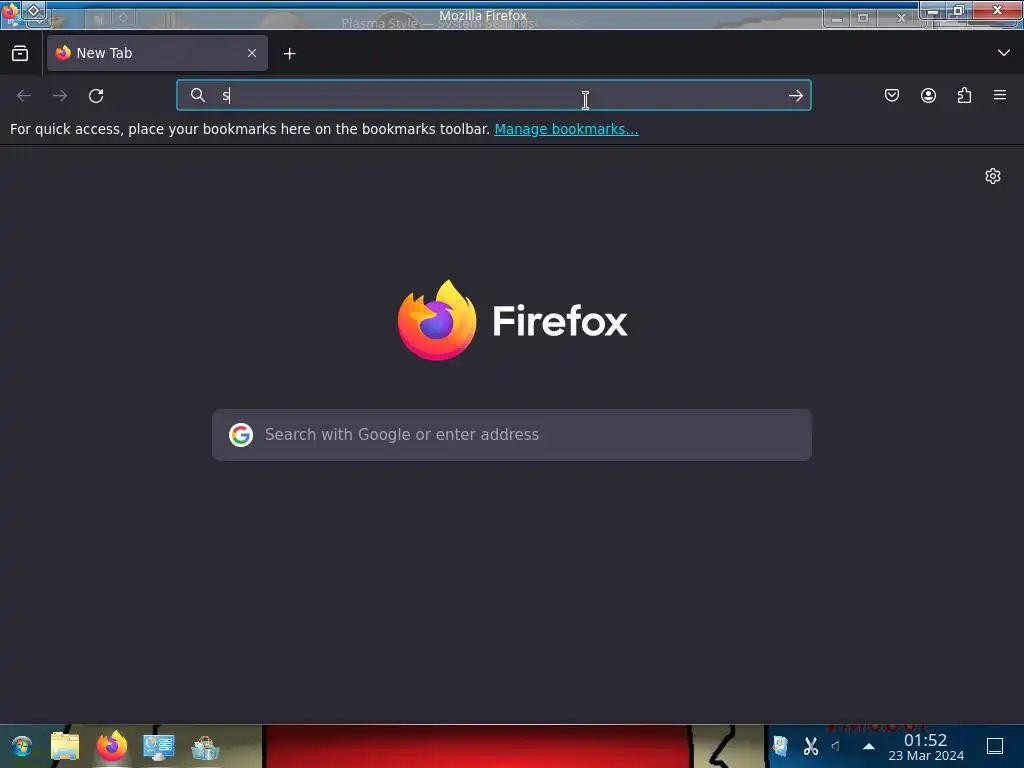
Task: Minimize the Mozilla Firefox window
Action: (x=934, y=10)
